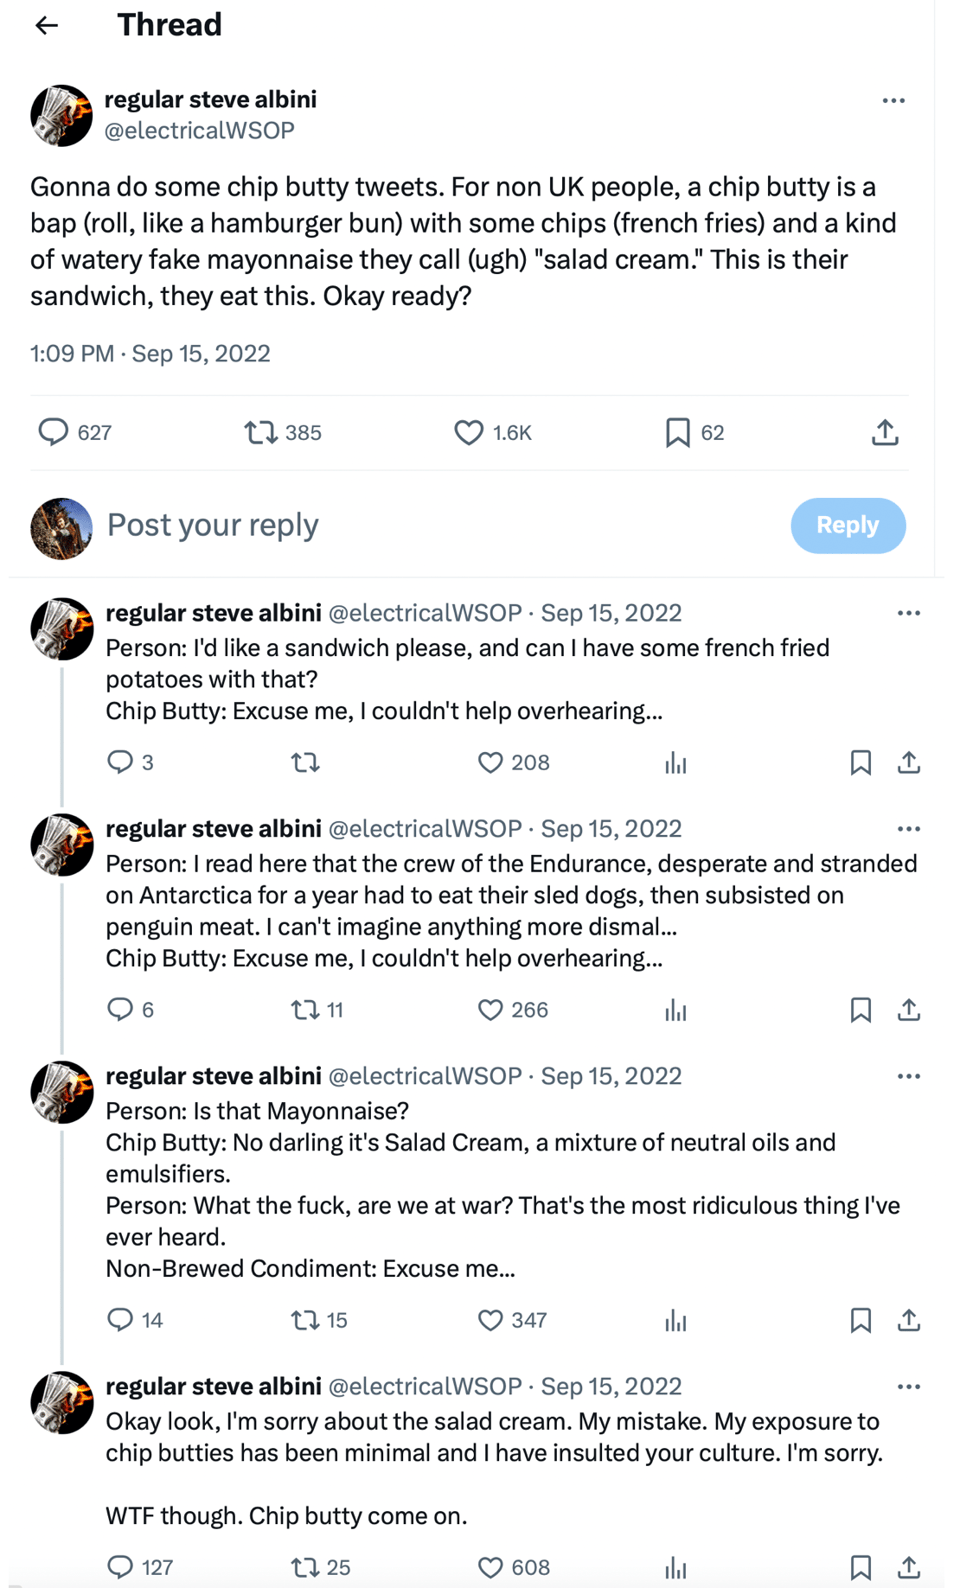Like the Endurance penguin meat tweet

[490, 1010]
